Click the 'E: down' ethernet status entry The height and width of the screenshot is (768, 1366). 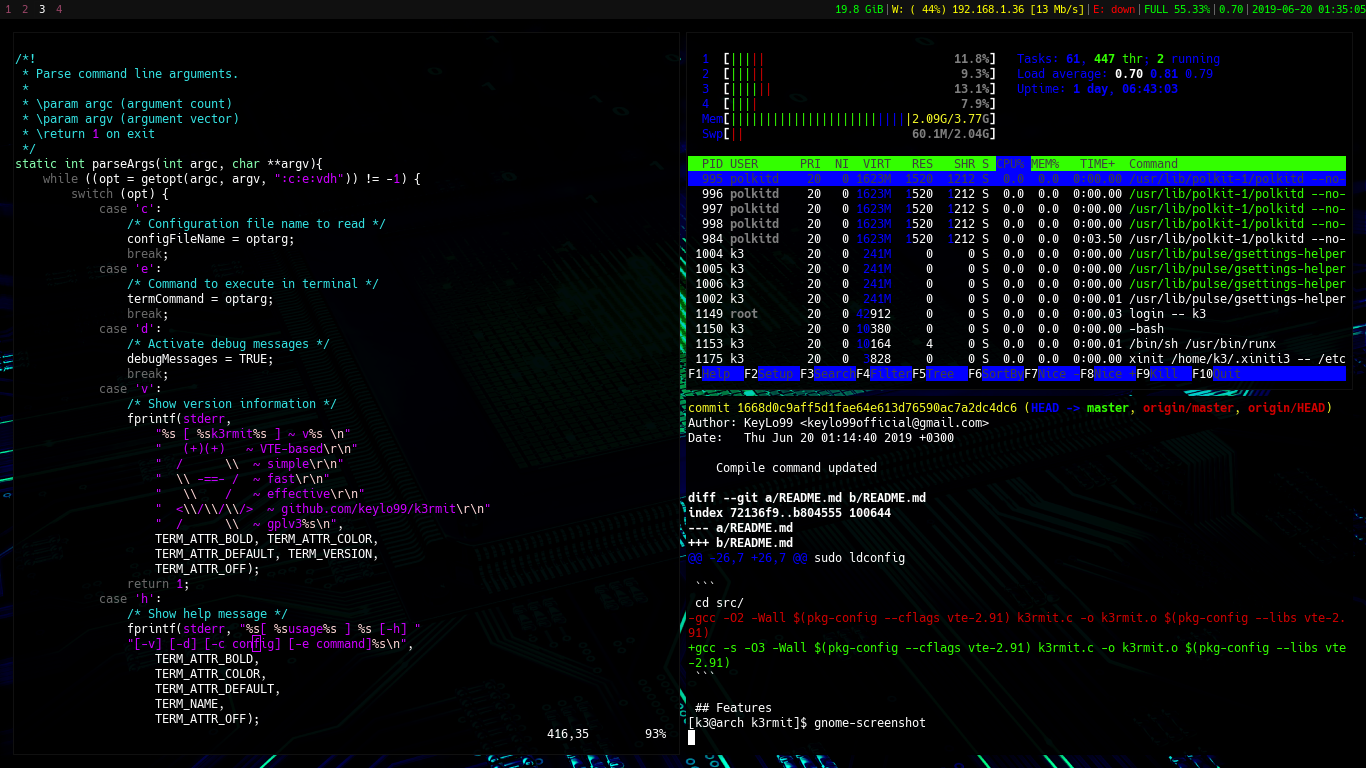1114,9
